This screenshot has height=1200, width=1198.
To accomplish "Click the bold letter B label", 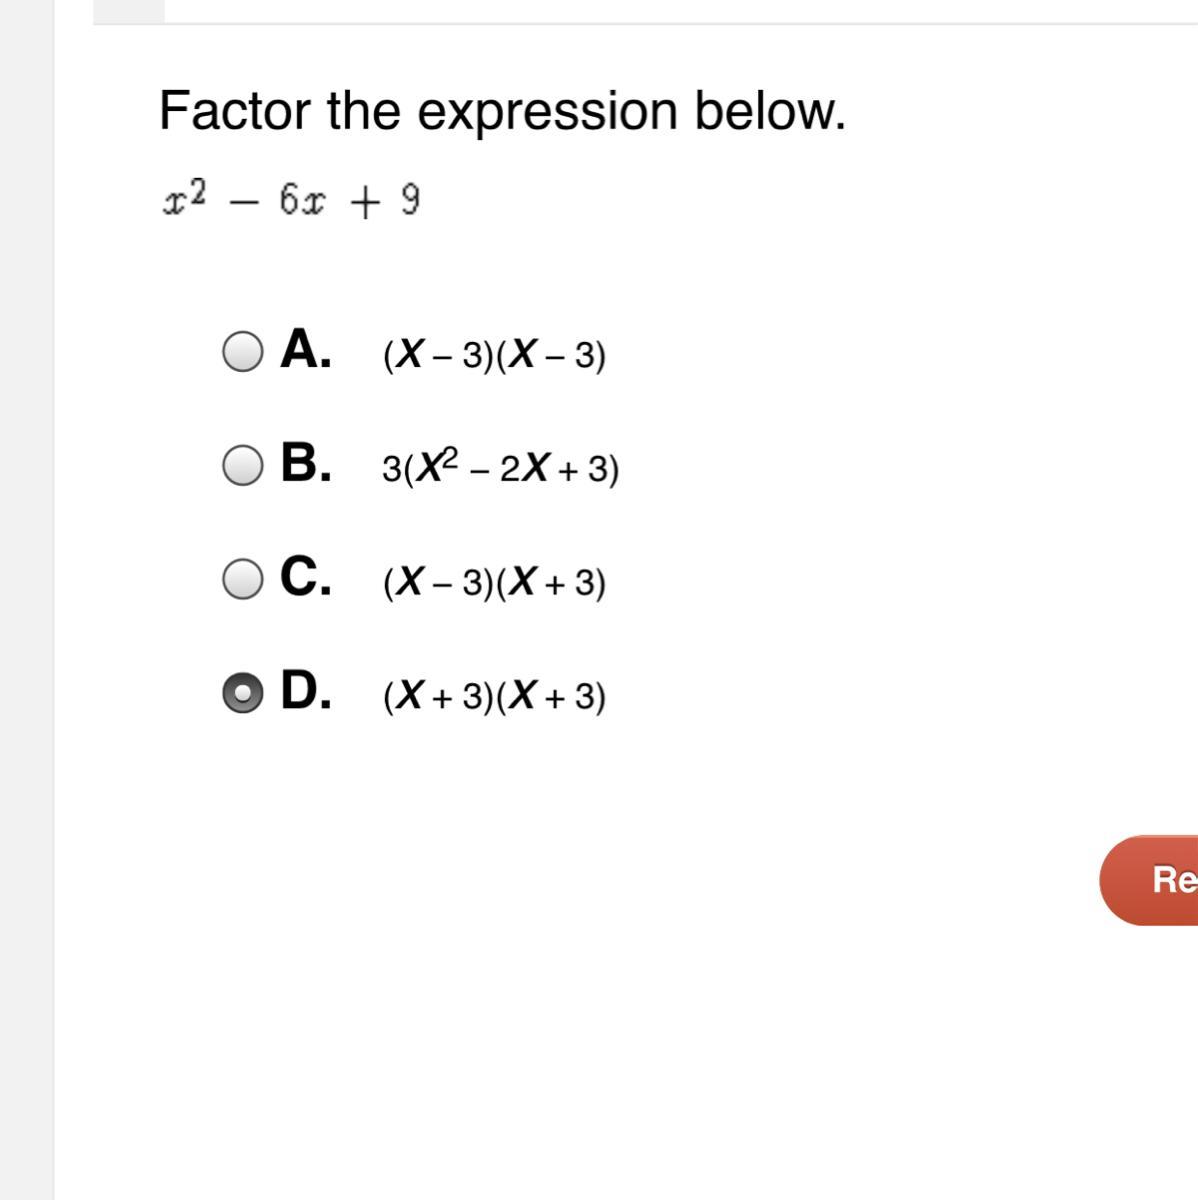I will click(305, 464).
